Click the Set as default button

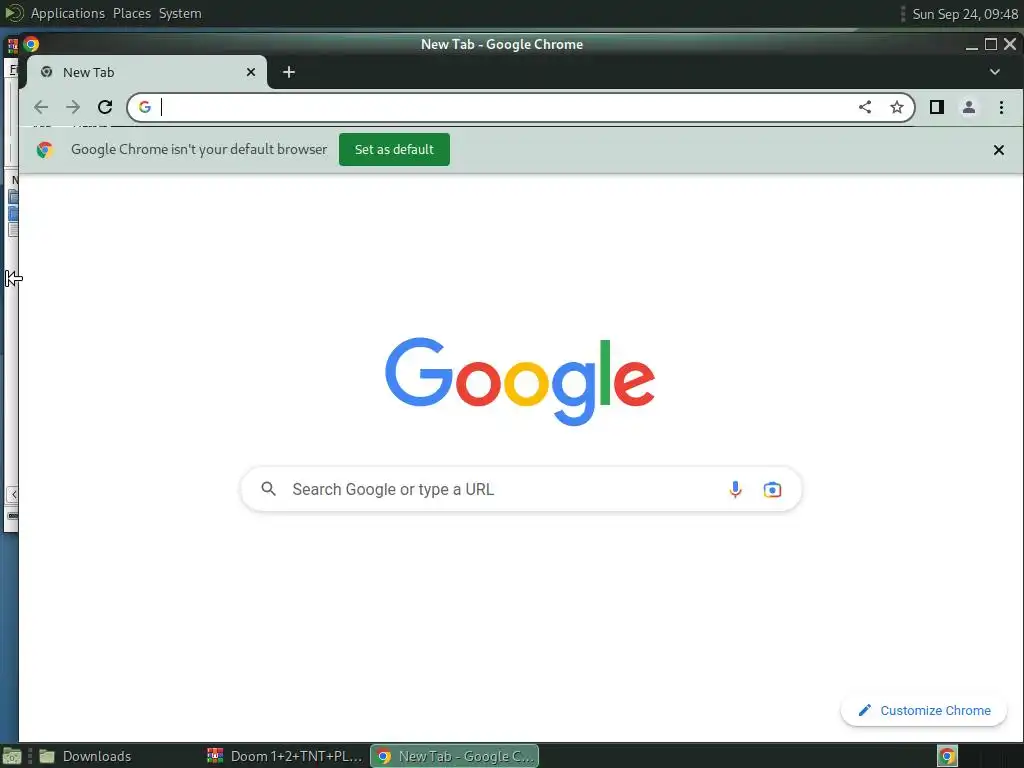tap(394, 150)
